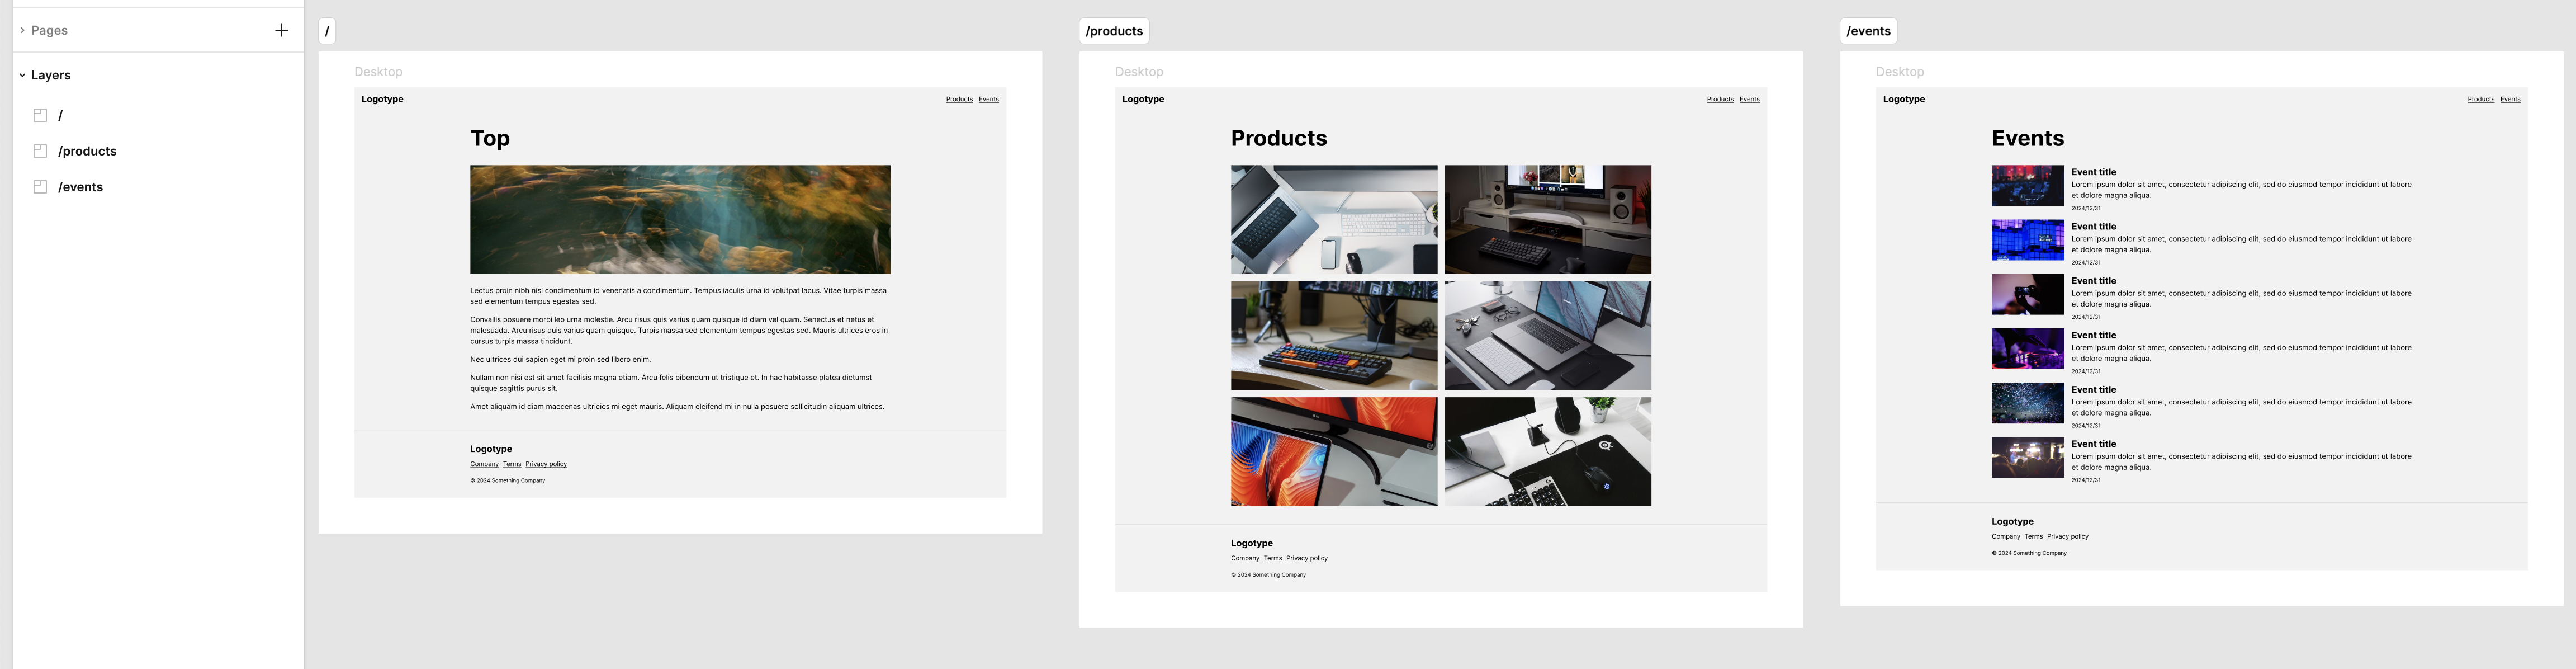Click the plus icon to add page

point(281,30)
